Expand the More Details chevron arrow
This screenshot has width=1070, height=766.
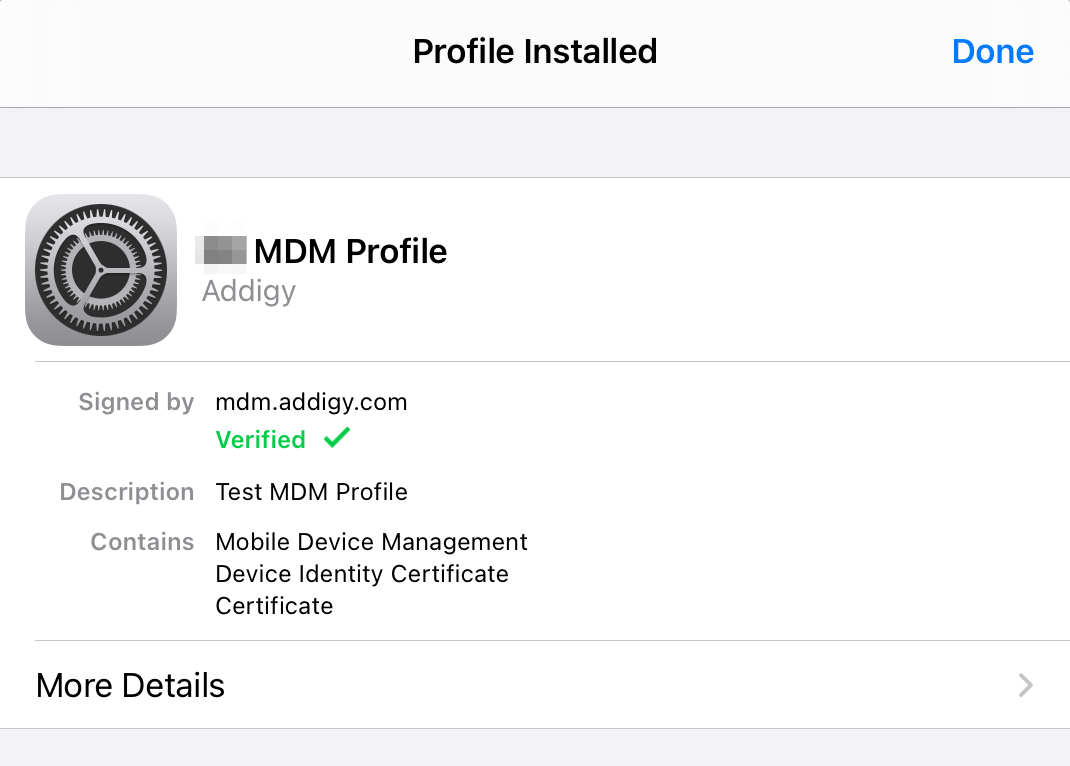click(x=1025, y=685)
